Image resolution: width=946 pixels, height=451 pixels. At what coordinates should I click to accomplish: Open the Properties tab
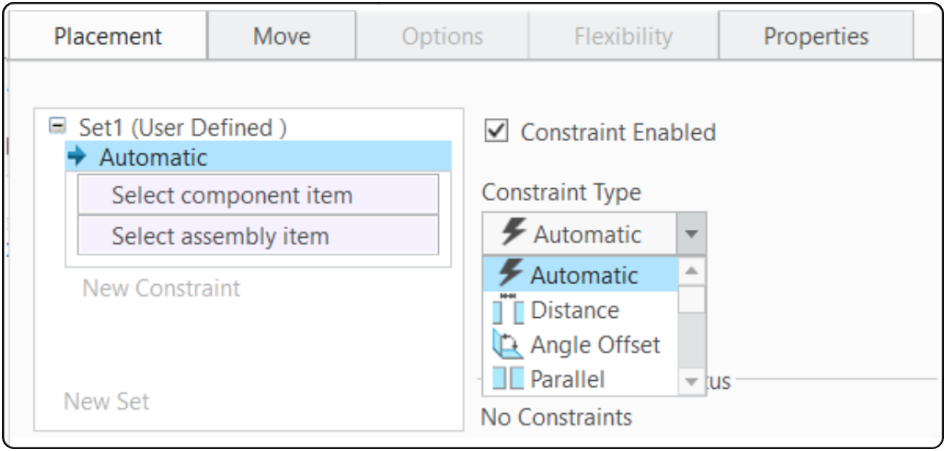(x=815, y=37)
